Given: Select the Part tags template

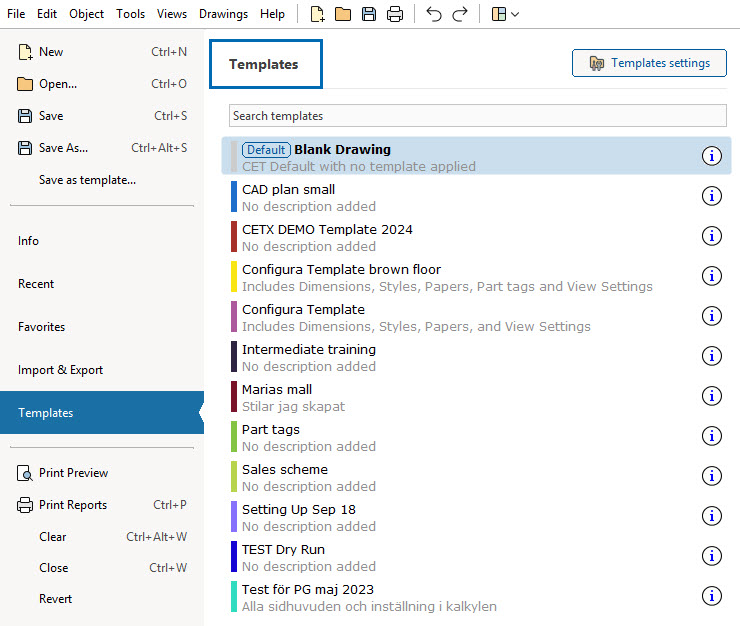Looking at the screenshot, I should click(476, 437).
